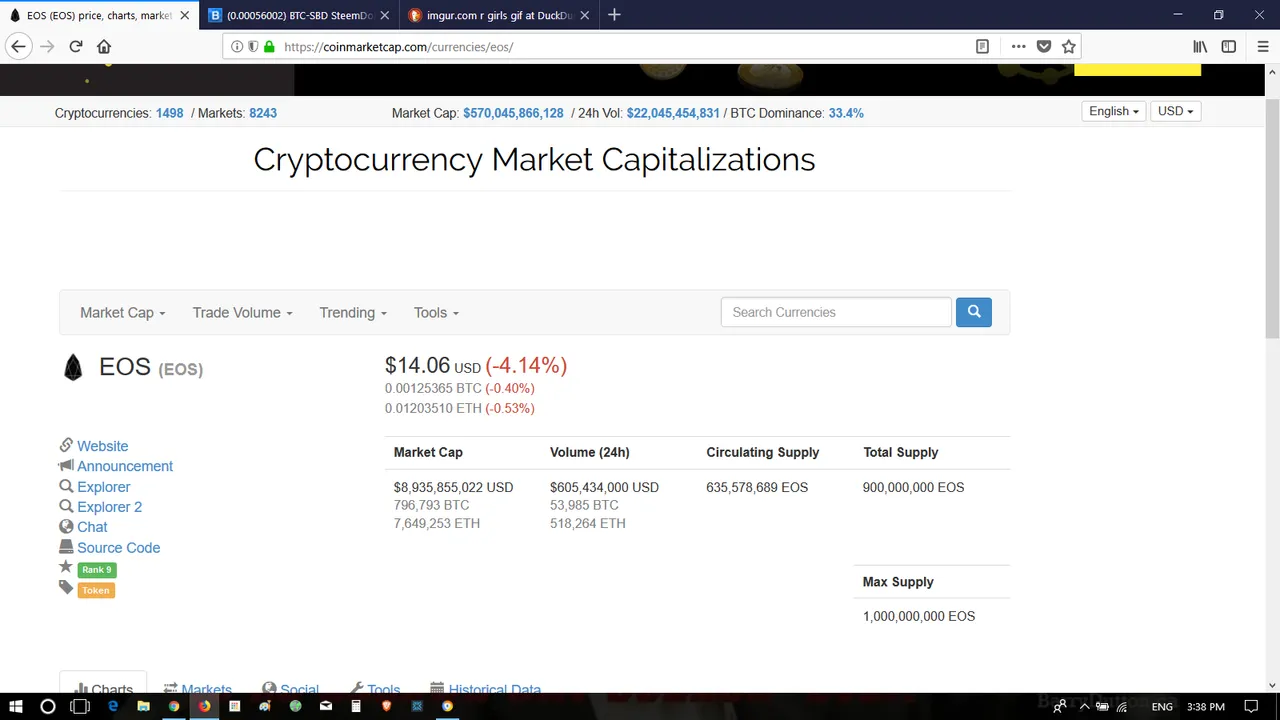Open the Chat link

point(92,527)
